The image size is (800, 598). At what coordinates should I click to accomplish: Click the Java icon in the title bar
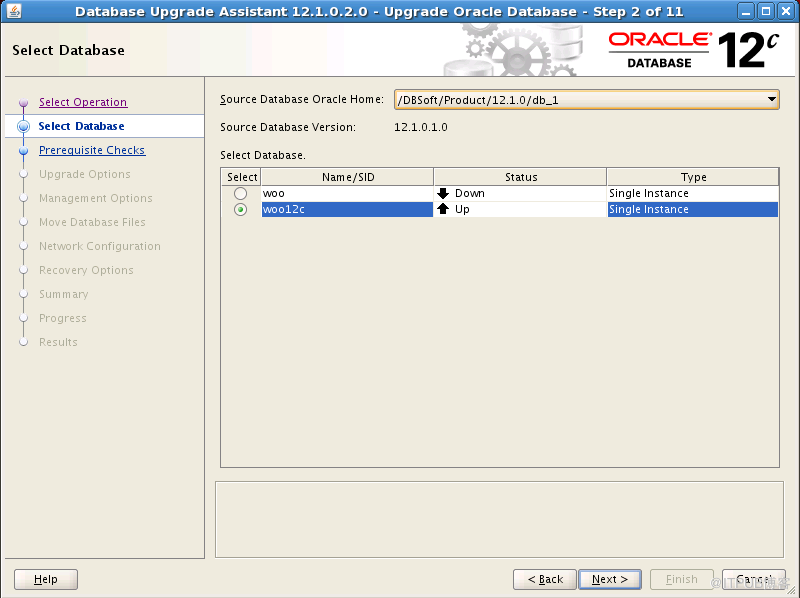(14, 11)
